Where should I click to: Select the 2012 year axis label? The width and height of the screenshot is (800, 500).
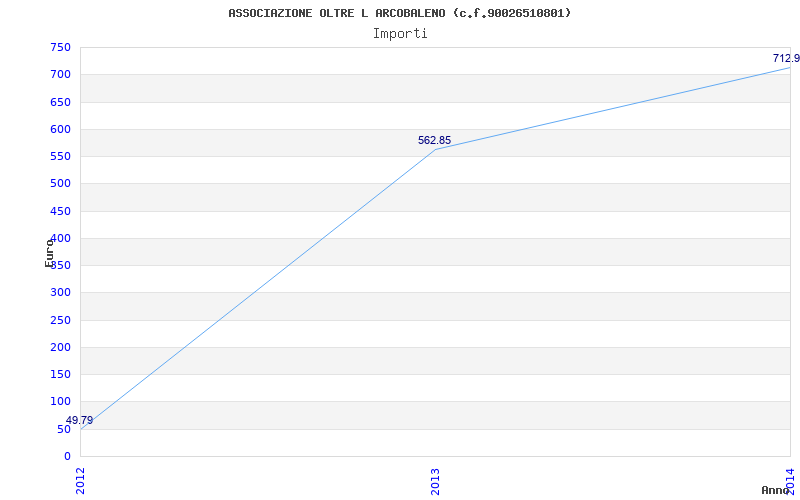click(x=80, y=481)
